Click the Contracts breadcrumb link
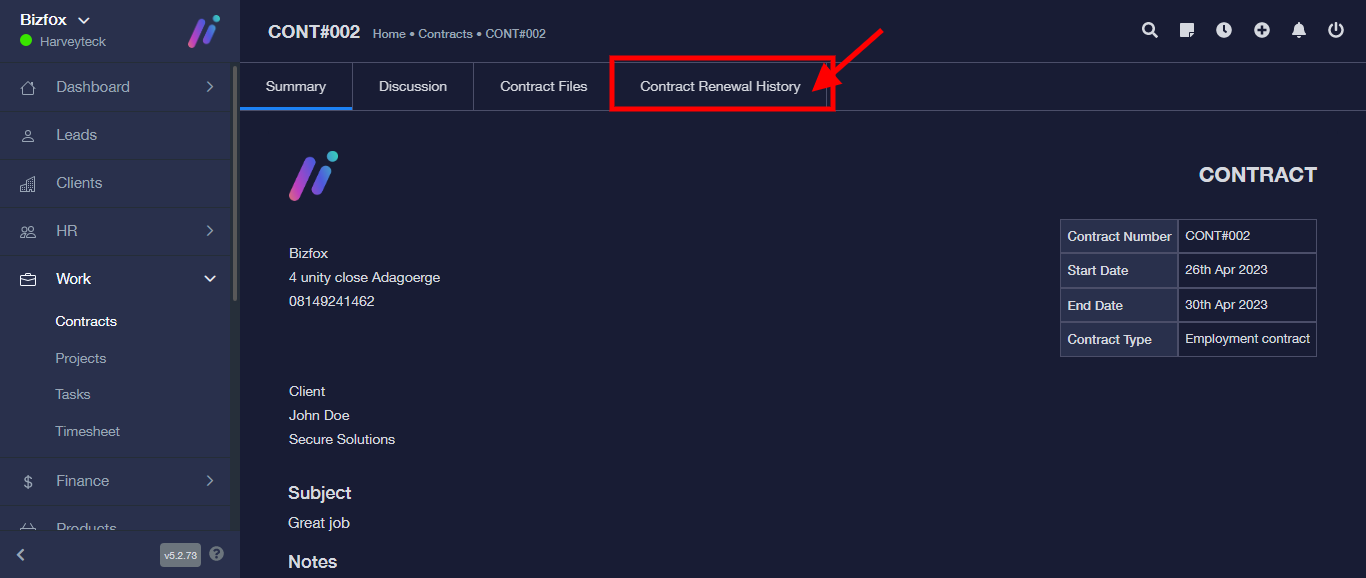Screen dimensions: 1366x578 click(x=445, y=34)
